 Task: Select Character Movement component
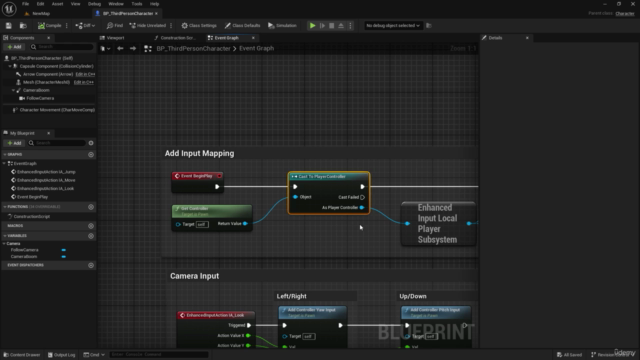[x=57, y=110]
